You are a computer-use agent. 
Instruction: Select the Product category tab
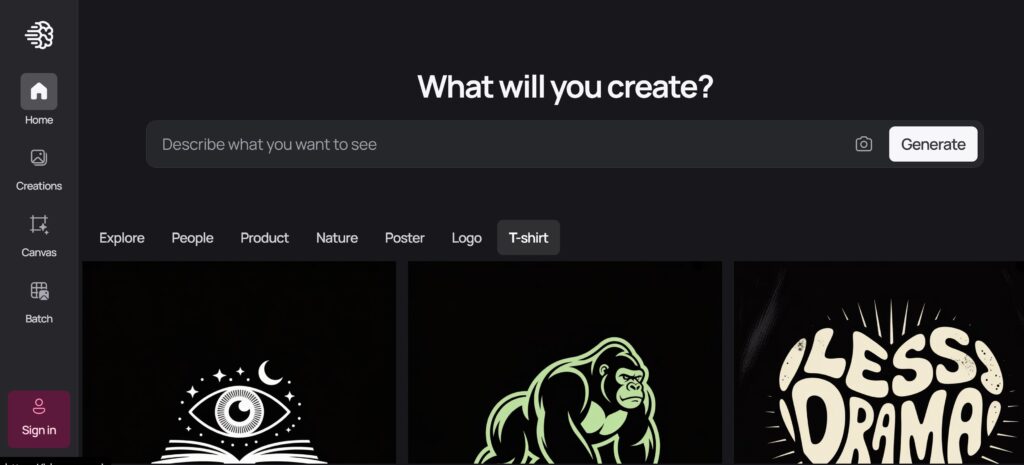coord(264,238)
